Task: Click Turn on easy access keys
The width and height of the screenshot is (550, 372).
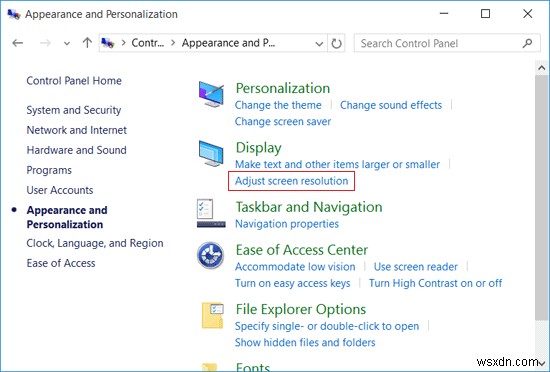Action: [x=293, y=283]
